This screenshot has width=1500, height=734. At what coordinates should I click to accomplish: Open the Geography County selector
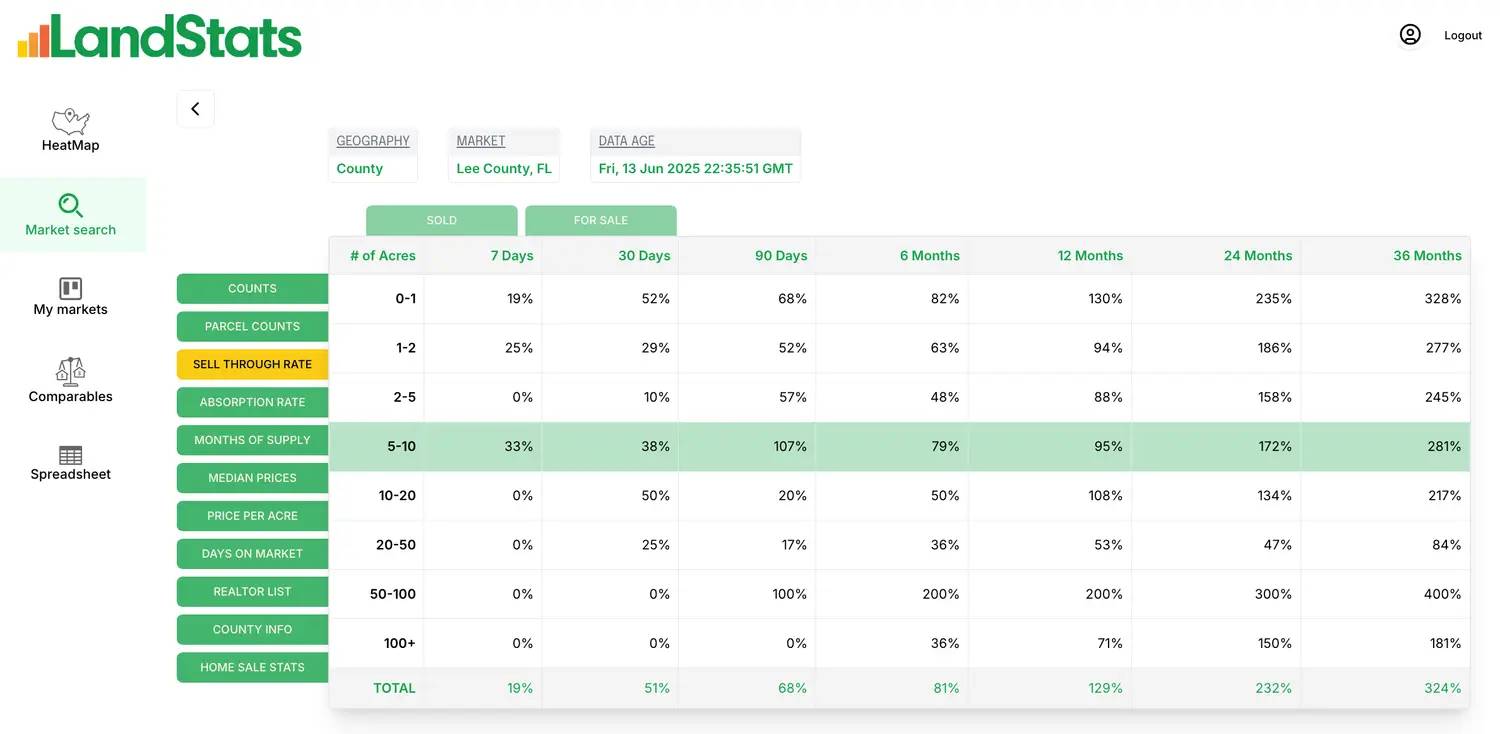pyautogui.click(x=372, y=168)
